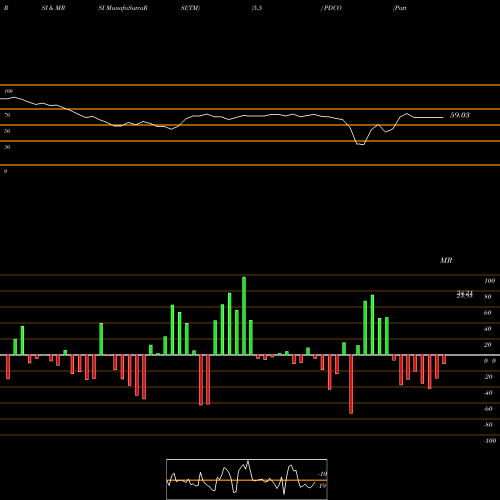
Task: Click the 30 level label on RSI axis
Action: pyautogui.click(x=7, y=147)
